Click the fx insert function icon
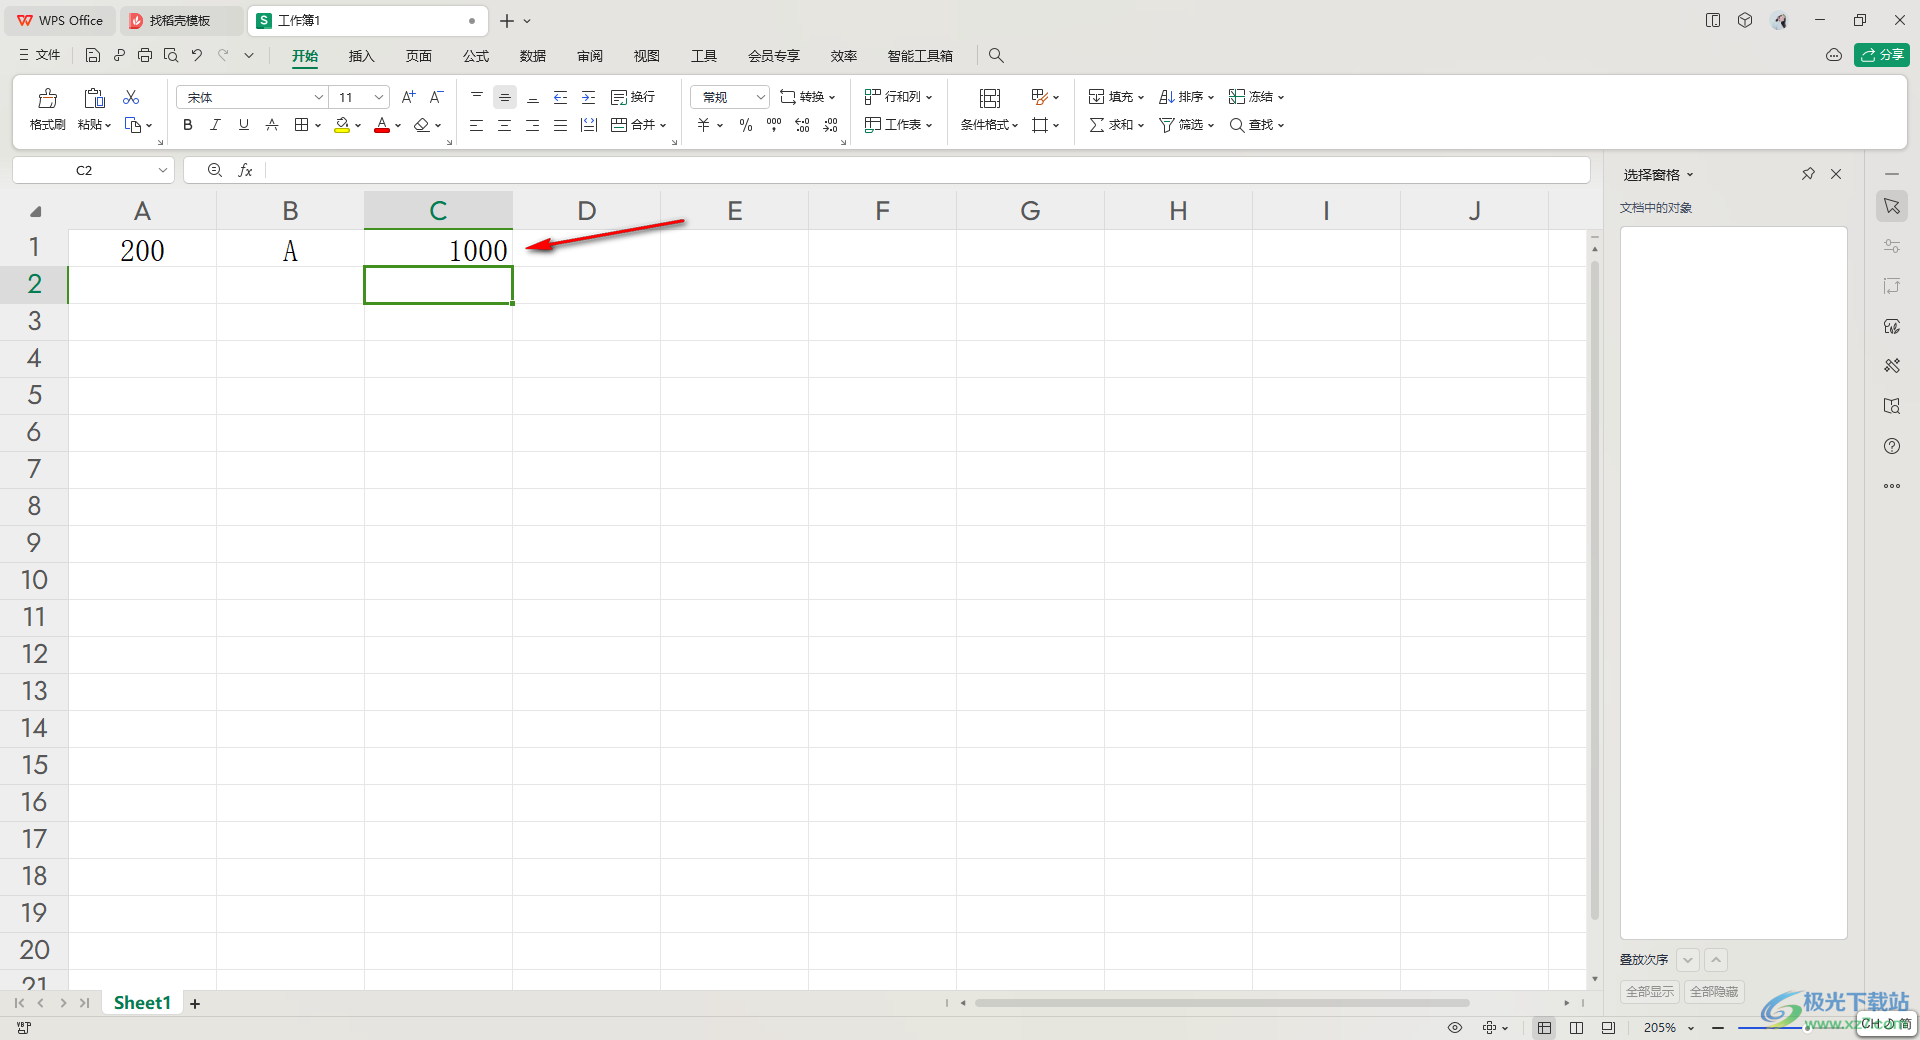This screenshot has width=1920, height=1040. tap(245, 170)
